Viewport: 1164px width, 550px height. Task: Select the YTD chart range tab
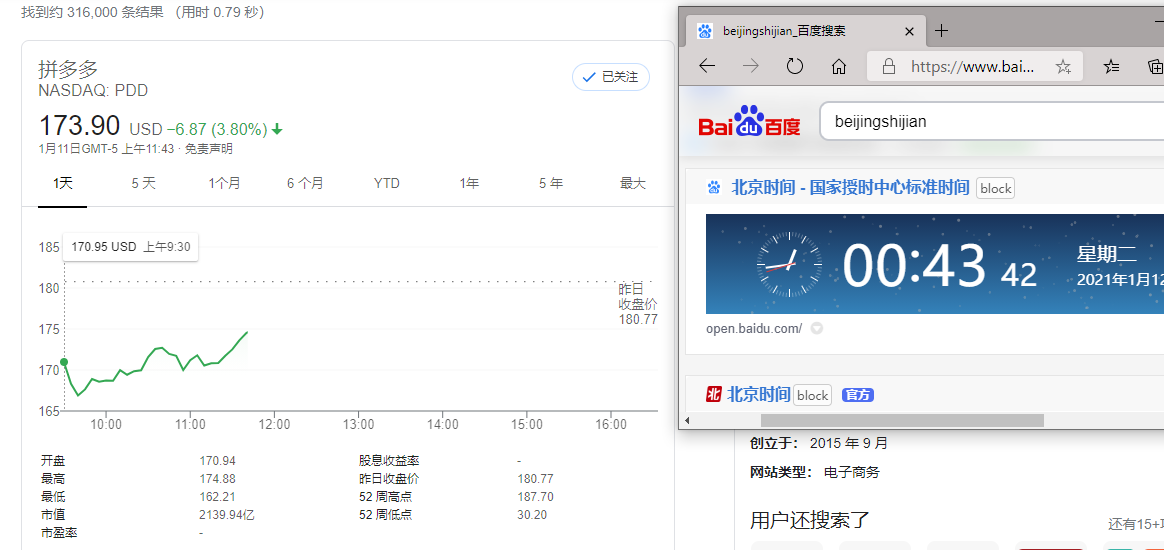(387, 183)
